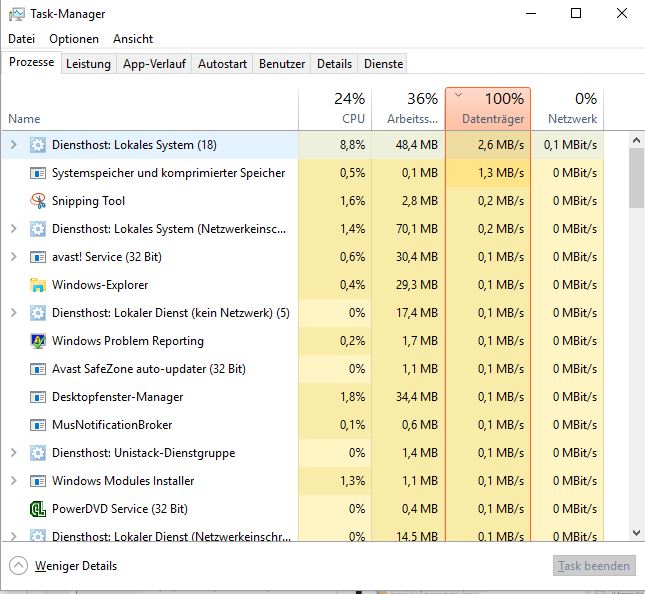Screen dimensions: 645x594
Task: Click the scrollbar down arrow
Action: click(x=636, y=533)
